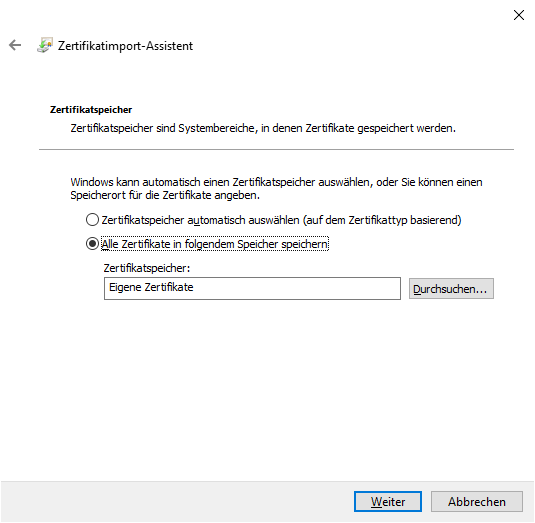Cancel the wizard with Abbrechen
Viewport: 535px width, 523px height.
tap(477, 502)
